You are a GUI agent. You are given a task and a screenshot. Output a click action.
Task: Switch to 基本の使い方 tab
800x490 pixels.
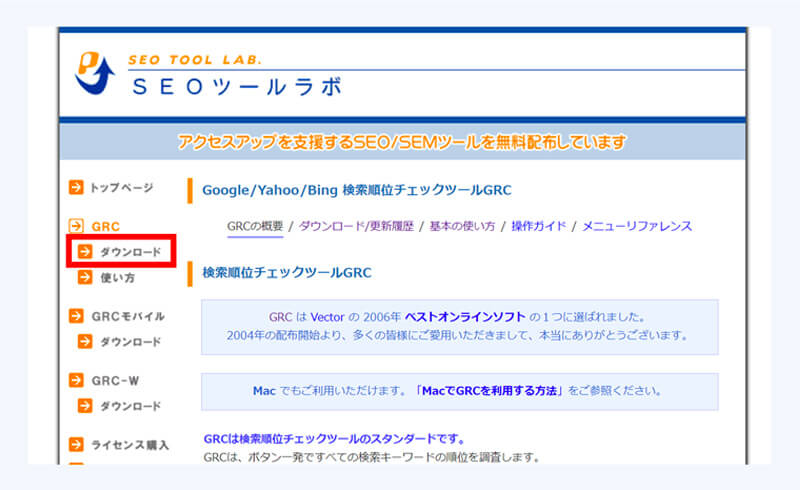click(x=462, y=226)
